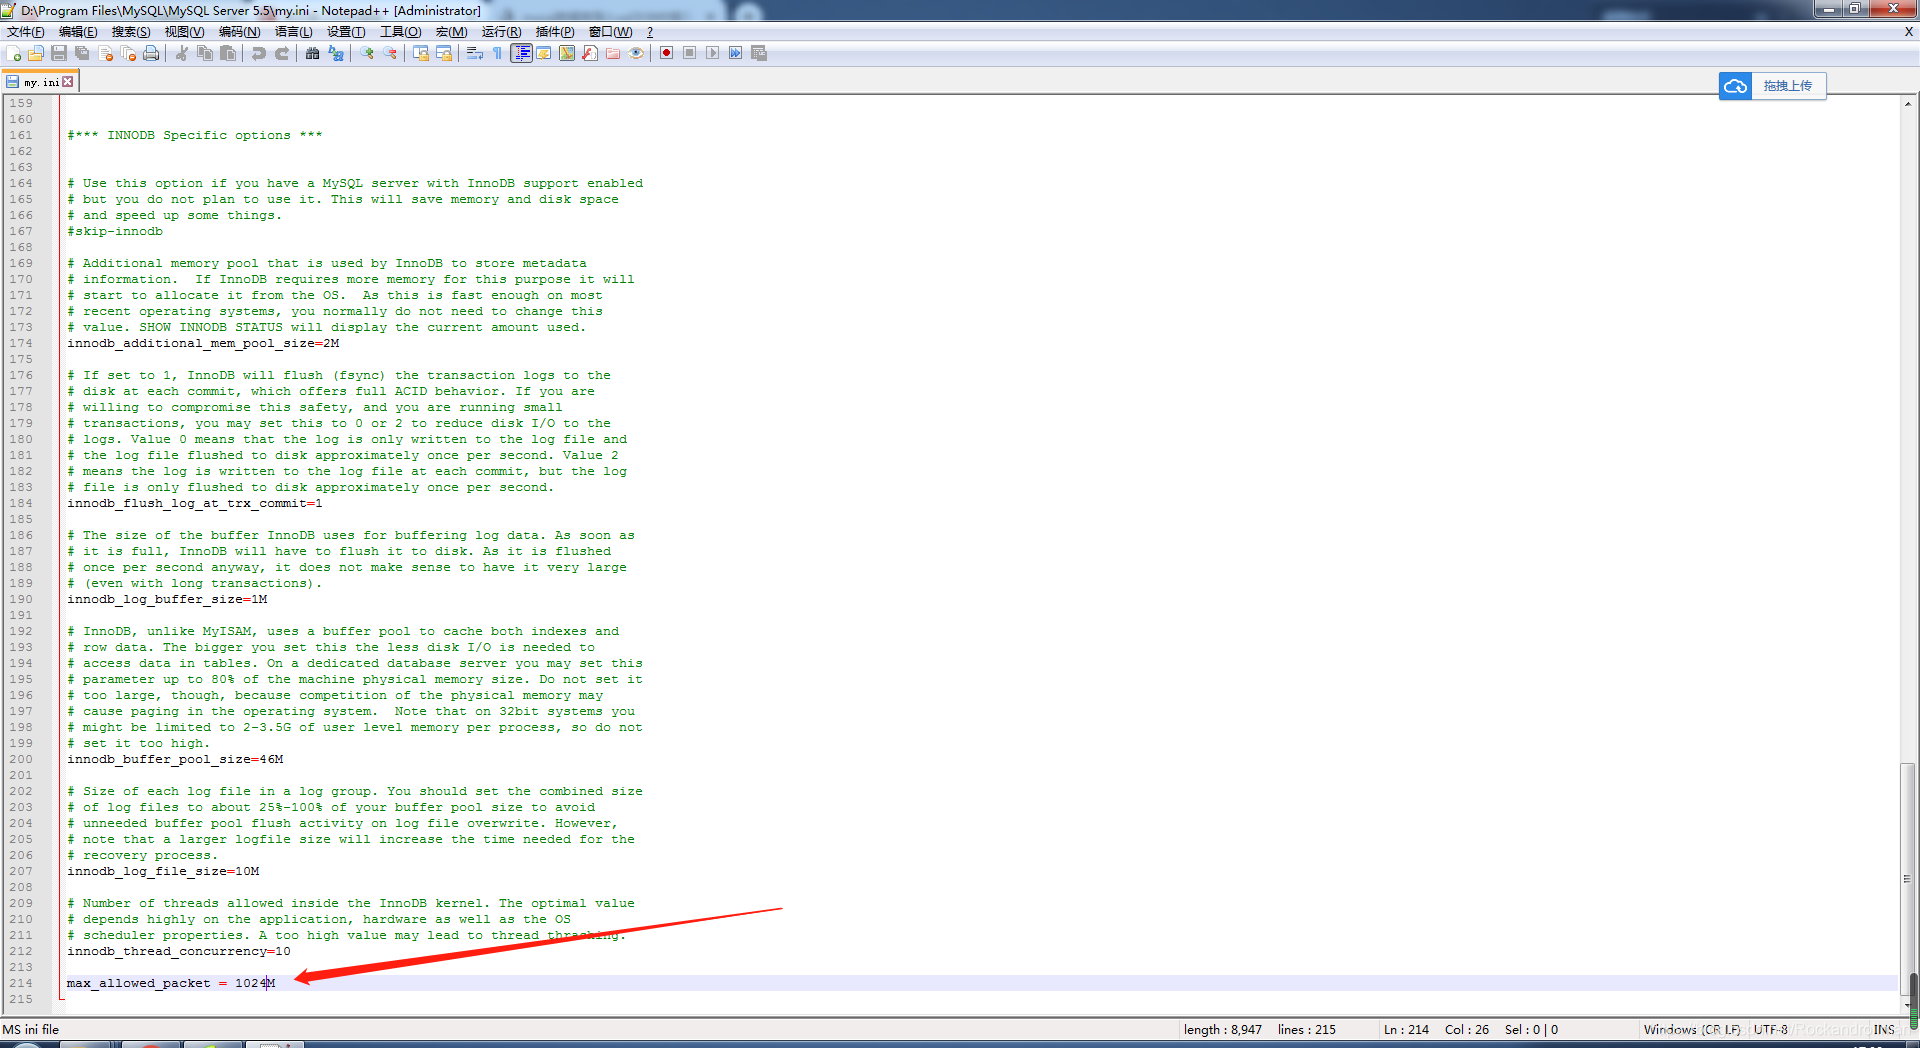Save the recorded macro icon
Viewport: 1920px width, 1048px height.
pyautogui.click(x=759, y=53)
